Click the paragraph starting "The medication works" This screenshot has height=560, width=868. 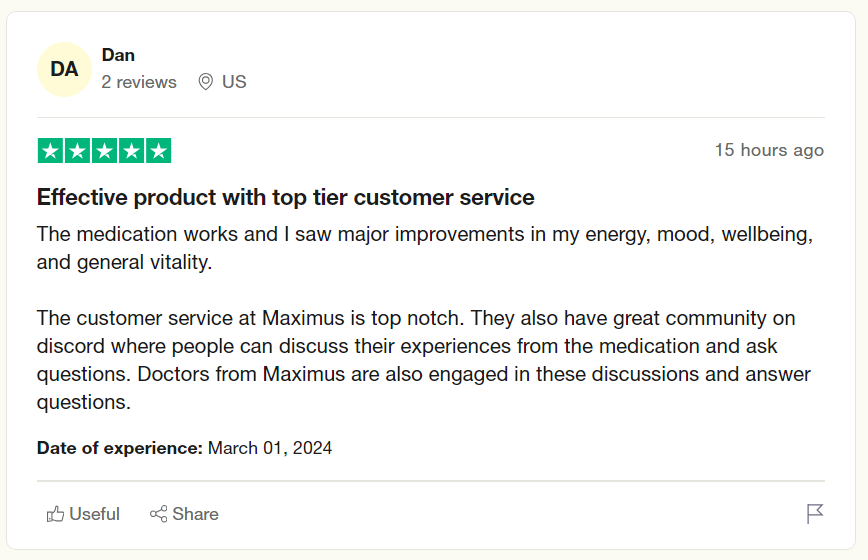tap(424, 248)
